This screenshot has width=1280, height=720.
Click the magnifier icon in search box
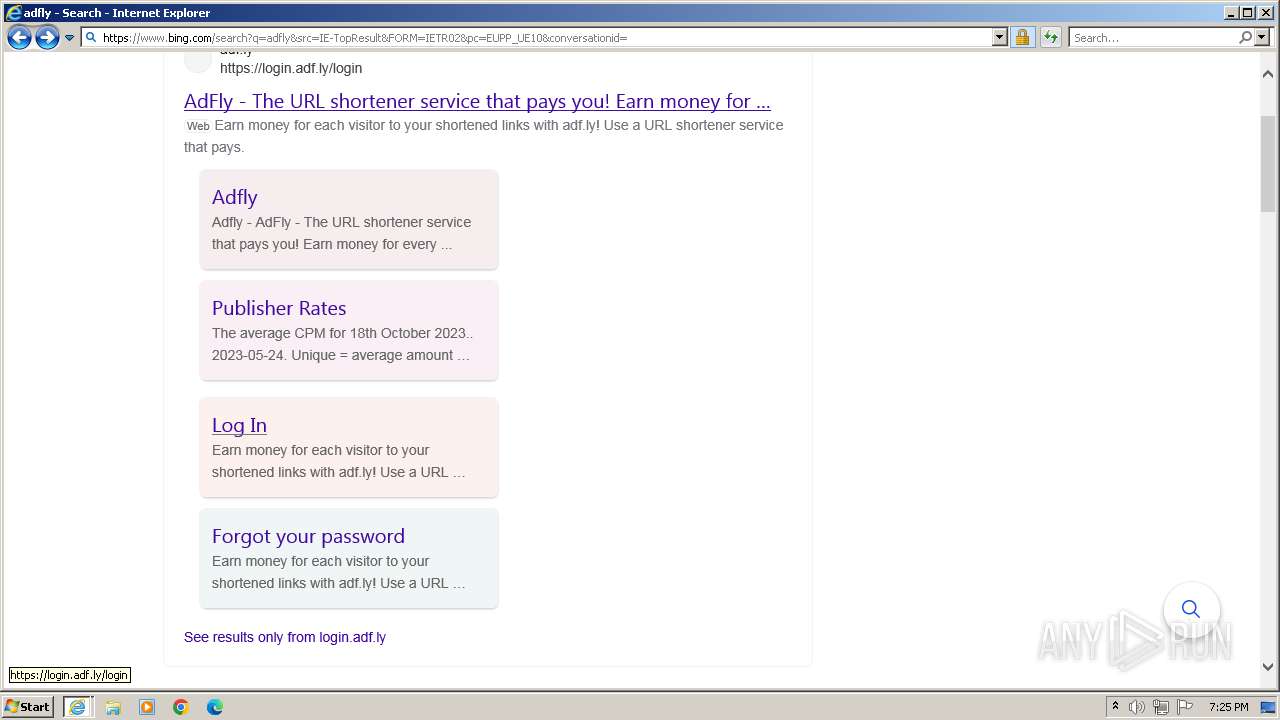point(1245,38)
